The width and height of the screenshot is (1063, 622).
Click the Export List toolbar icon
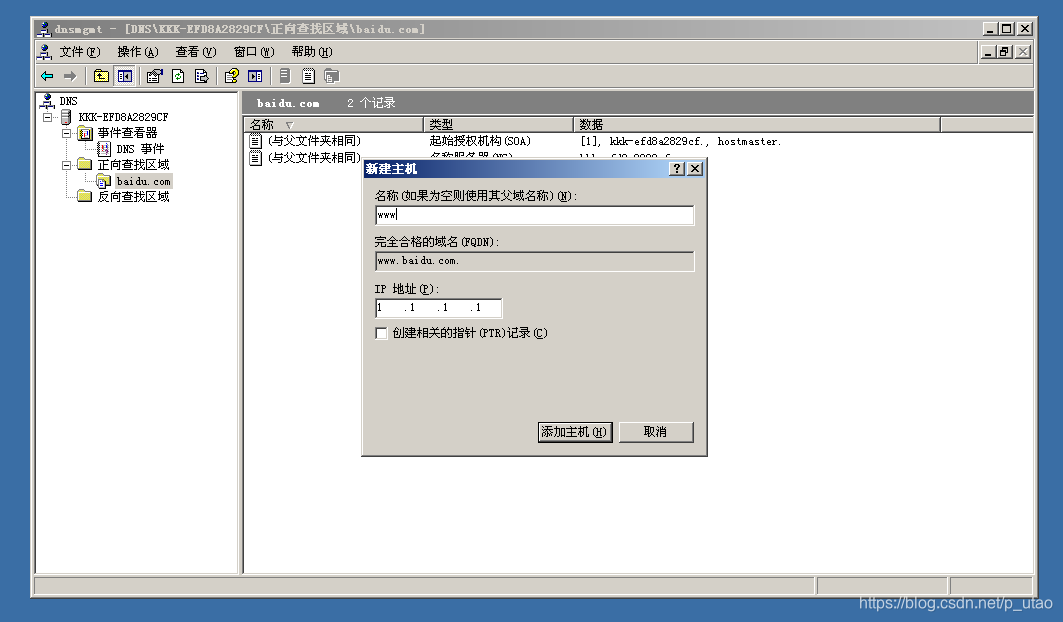coord(201,76)
